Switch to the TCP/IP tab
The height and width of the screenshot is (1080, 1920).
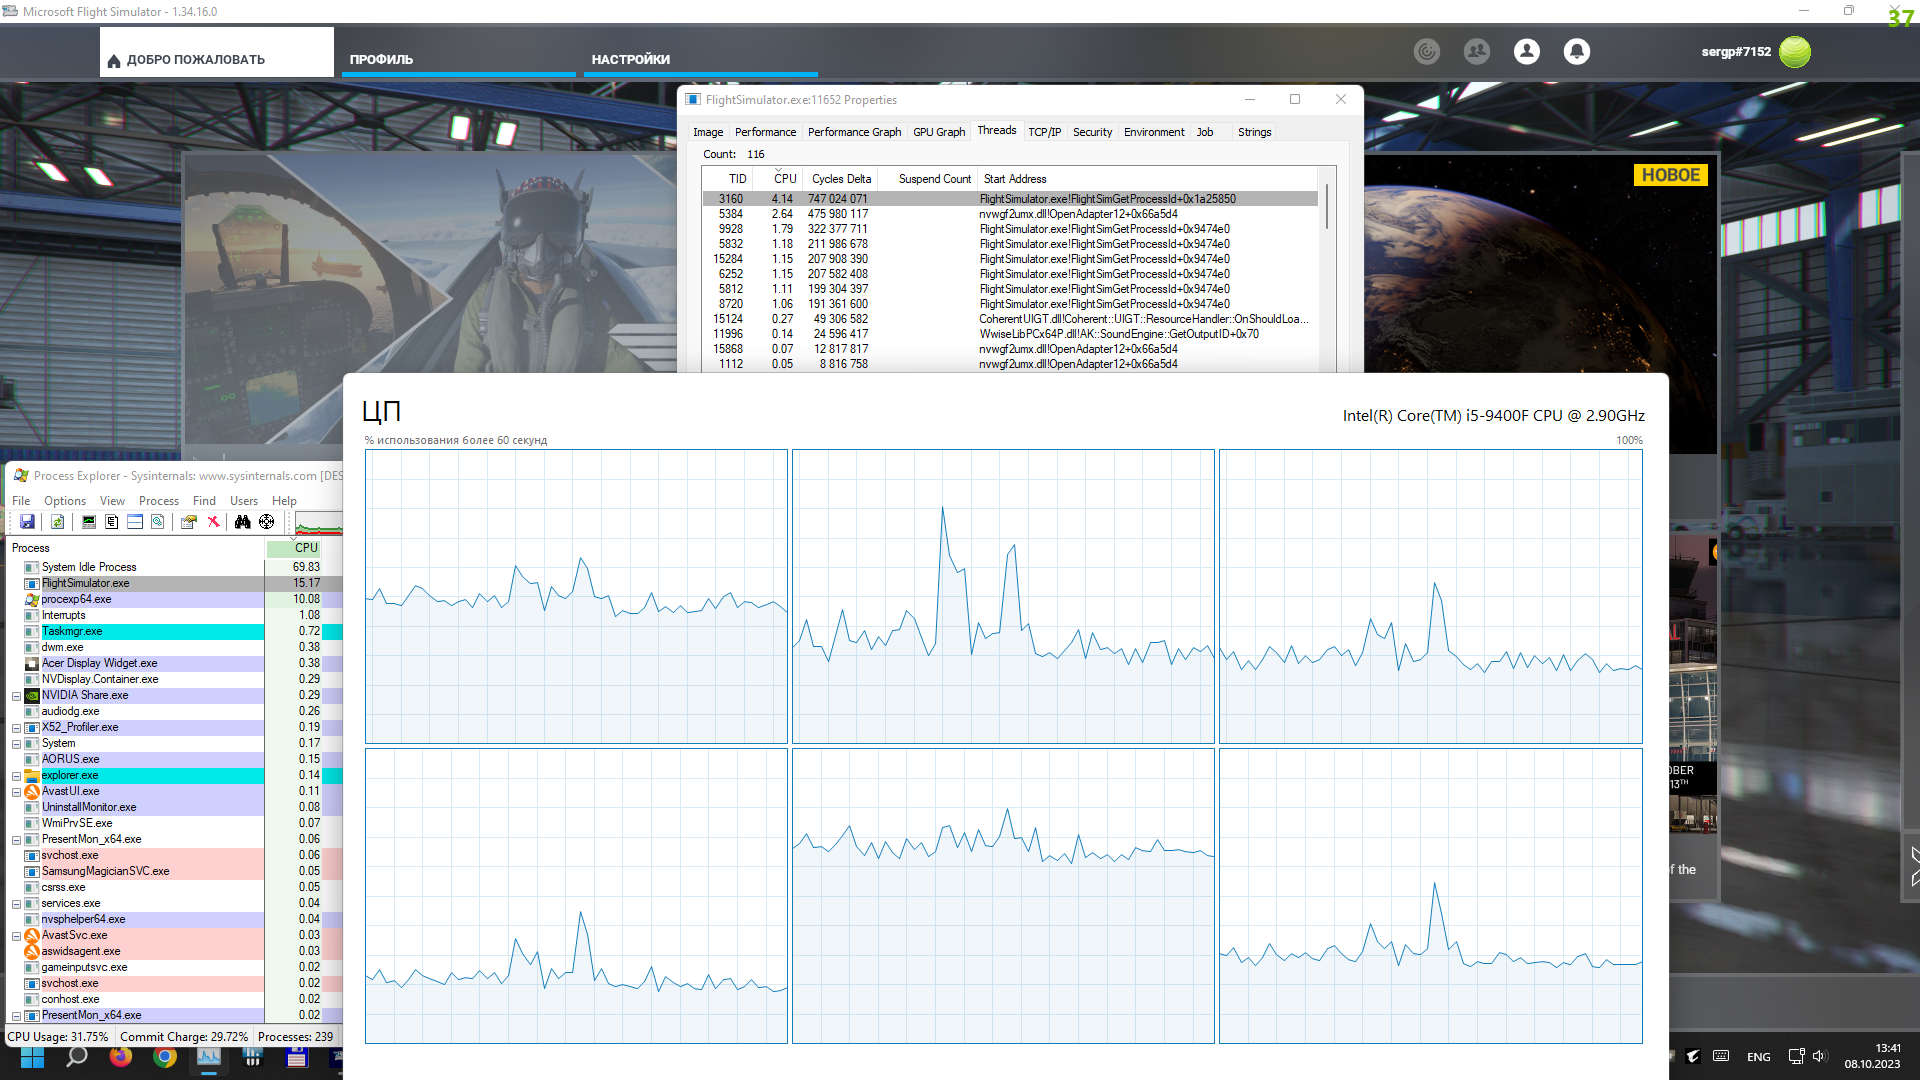point(1044,132)
